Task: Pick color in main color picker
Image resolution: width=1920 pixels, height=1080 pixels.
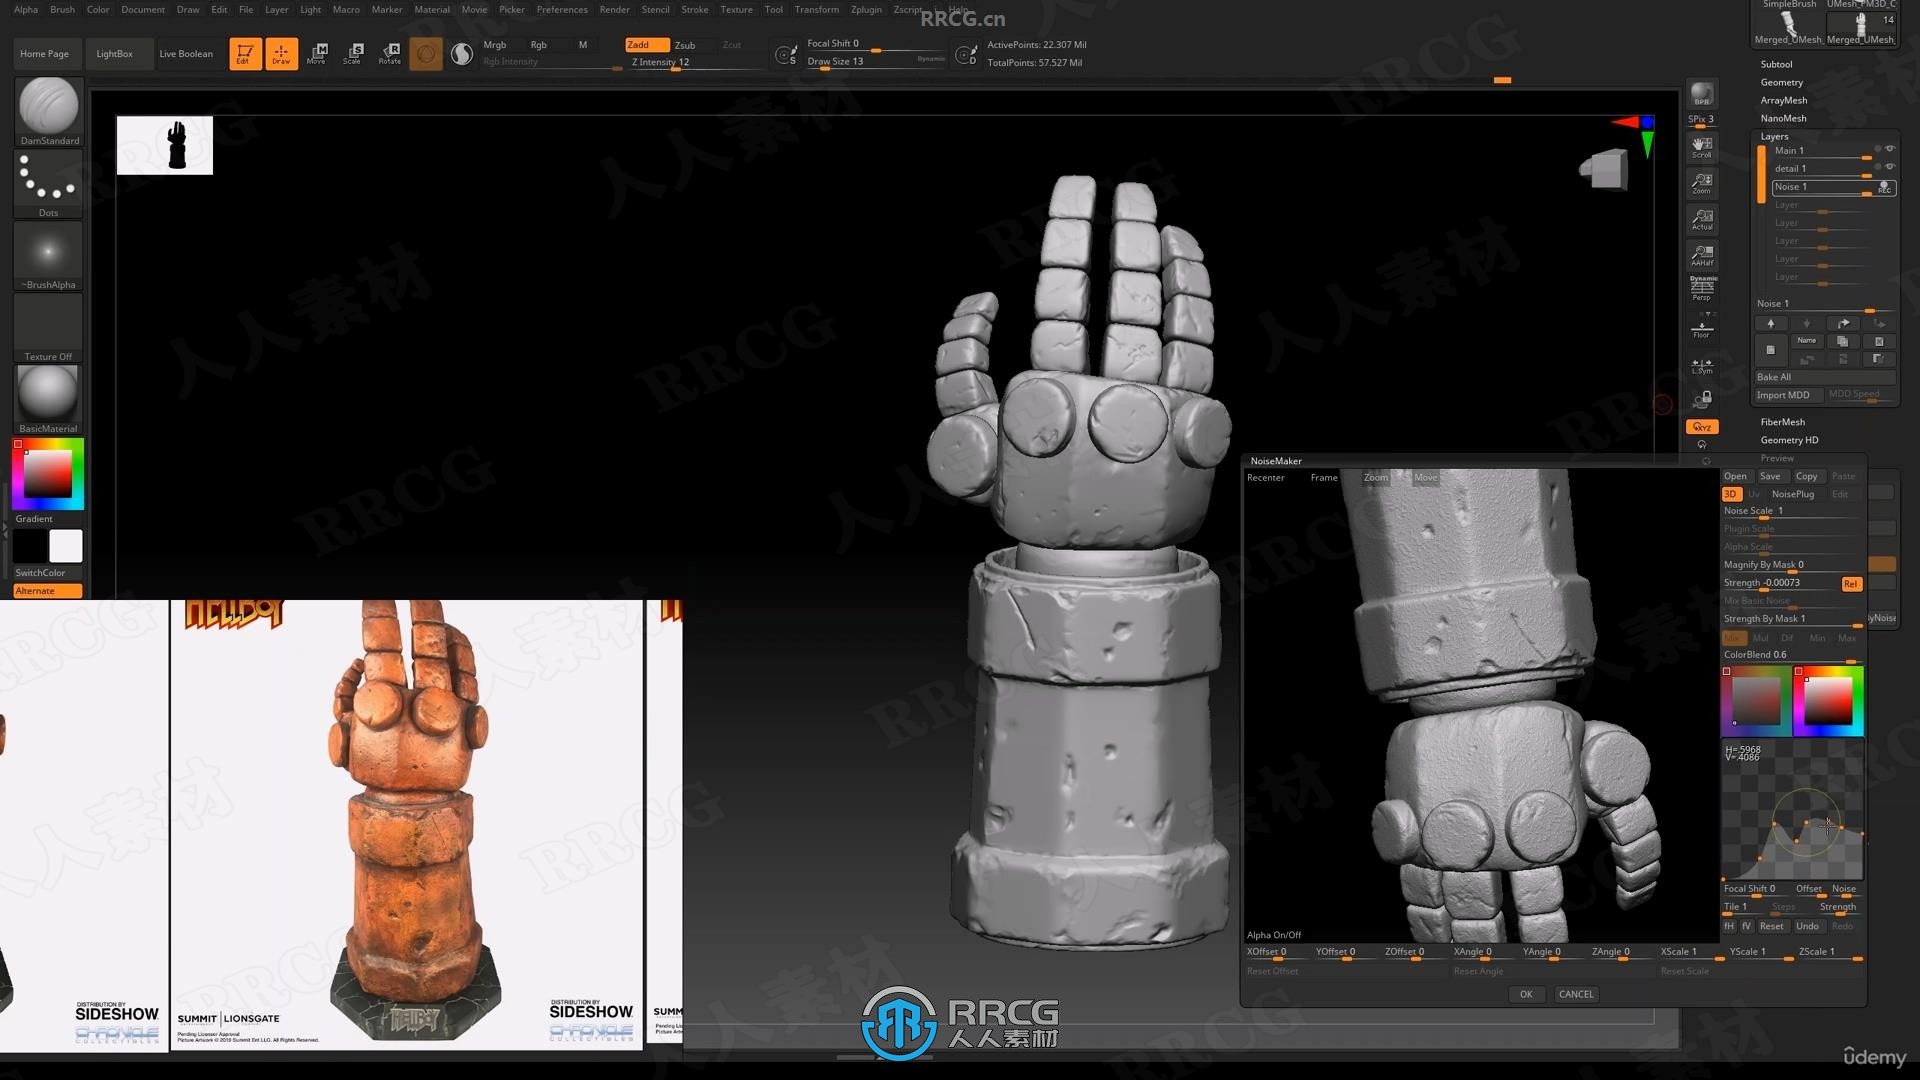Action: coord(48,474)
